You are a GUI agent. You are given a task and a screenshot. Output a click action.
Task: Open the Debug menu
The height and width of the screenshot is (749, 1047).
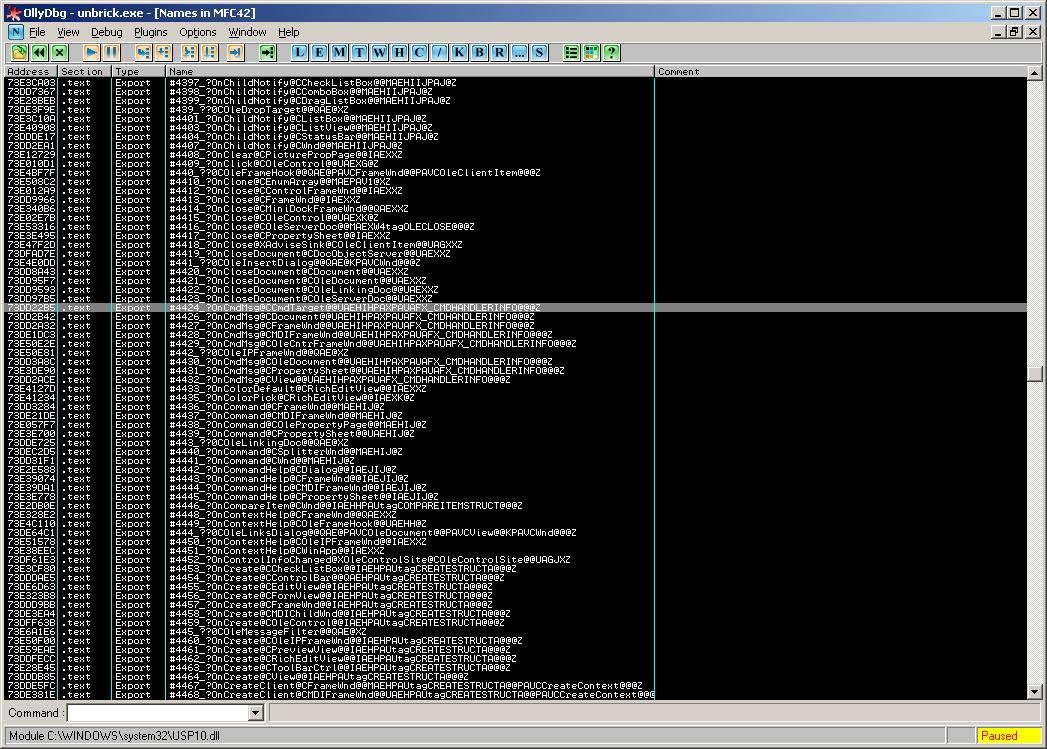click(107, 32)
